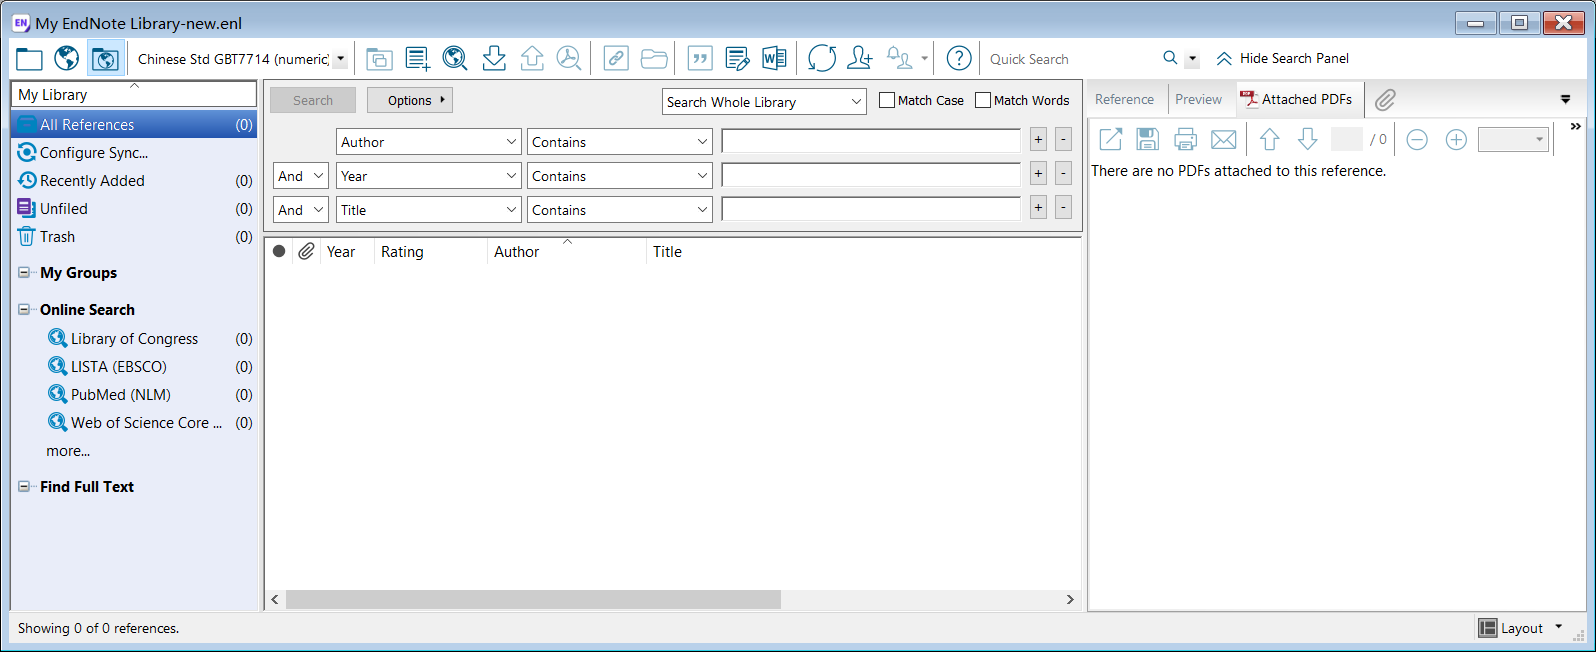Click the Word CWYW toolbar icon

click(x=774, y=58)
